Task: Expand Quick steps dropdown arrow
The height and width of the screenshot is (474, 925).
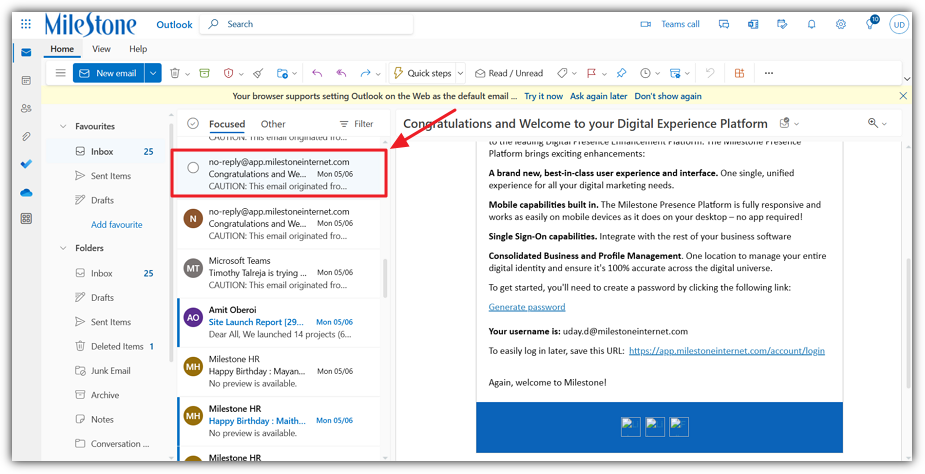Action: tap(460, 73)
